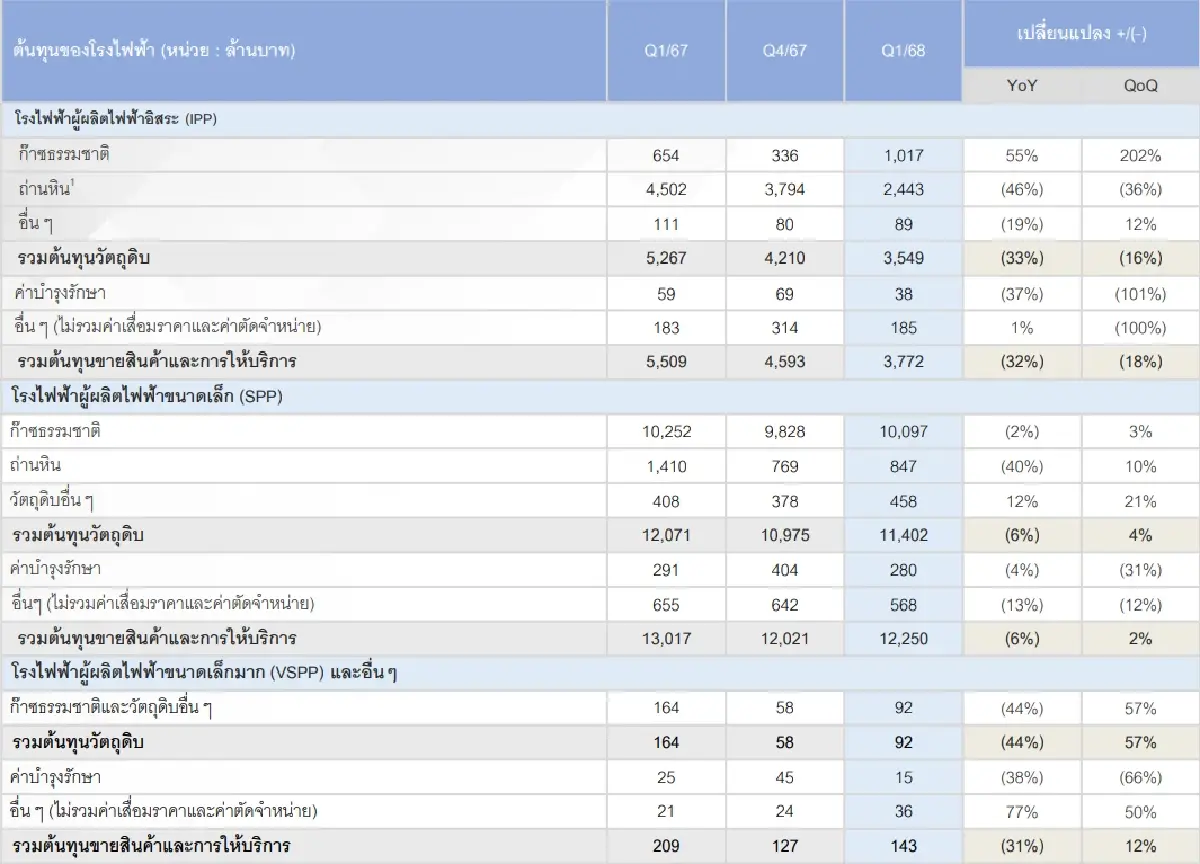Viewport: 1200px width, 864px height.
Task: Click the VSPP total cost 143 under Q1/68
Action: [x=903, y=845]
